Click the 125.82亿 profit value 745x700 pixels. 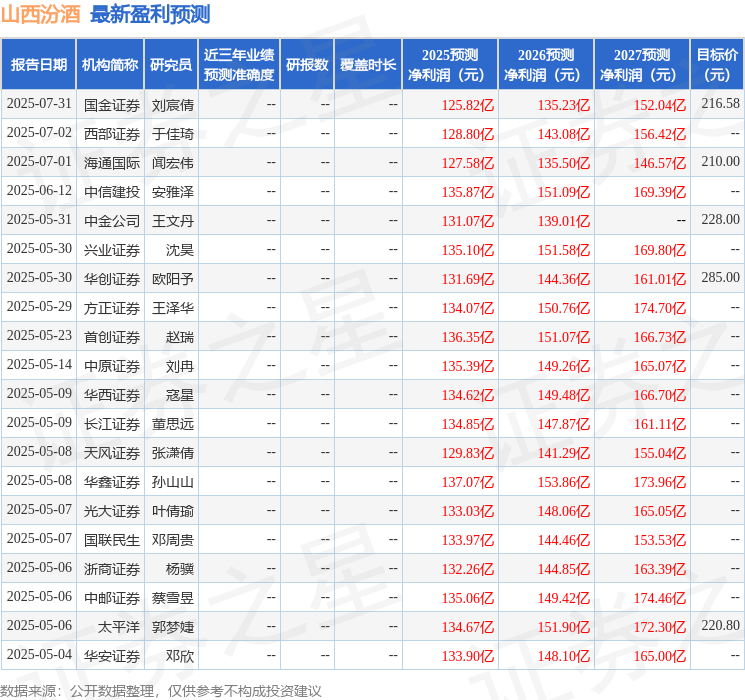468,105
